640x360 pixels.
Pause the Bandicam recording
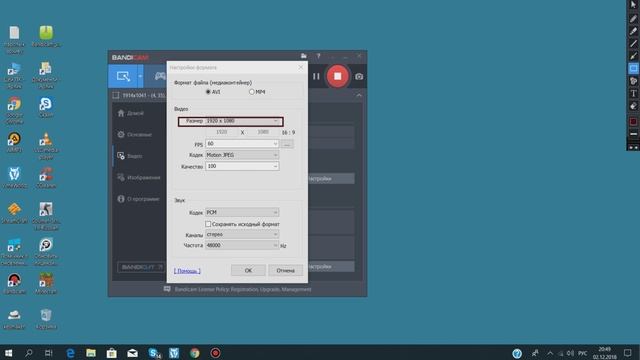(316, 76)
